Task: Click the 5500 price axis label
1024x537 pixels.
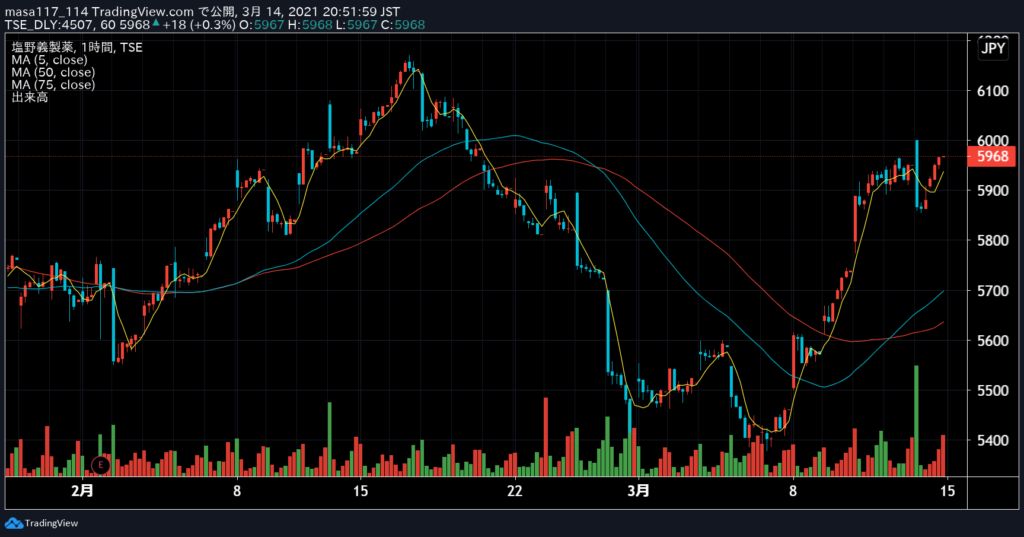Action: point(993,391)
